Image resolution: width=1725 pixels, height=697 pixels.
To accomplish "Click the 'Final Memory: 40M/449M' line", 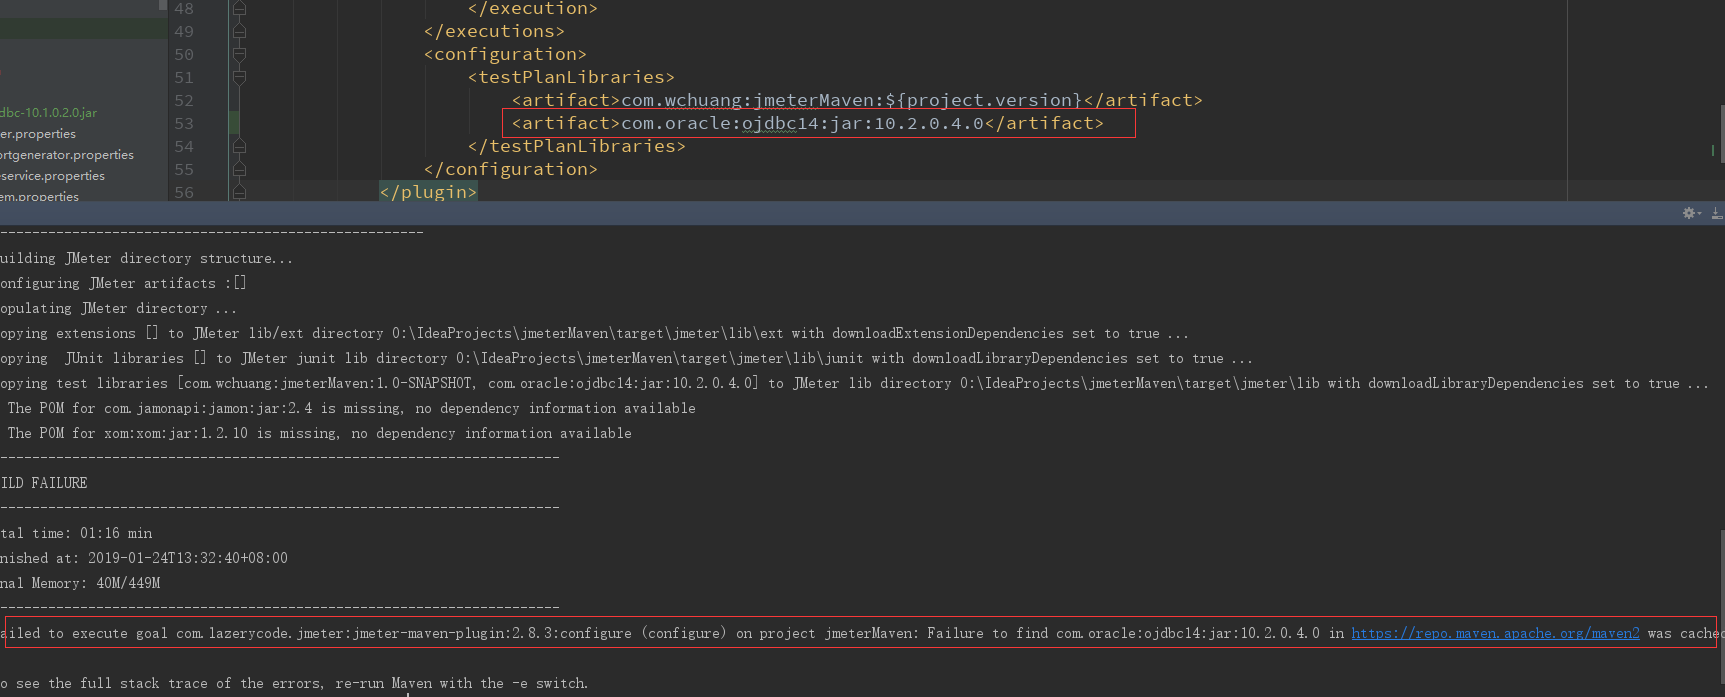I will click(x=80, y=583).
